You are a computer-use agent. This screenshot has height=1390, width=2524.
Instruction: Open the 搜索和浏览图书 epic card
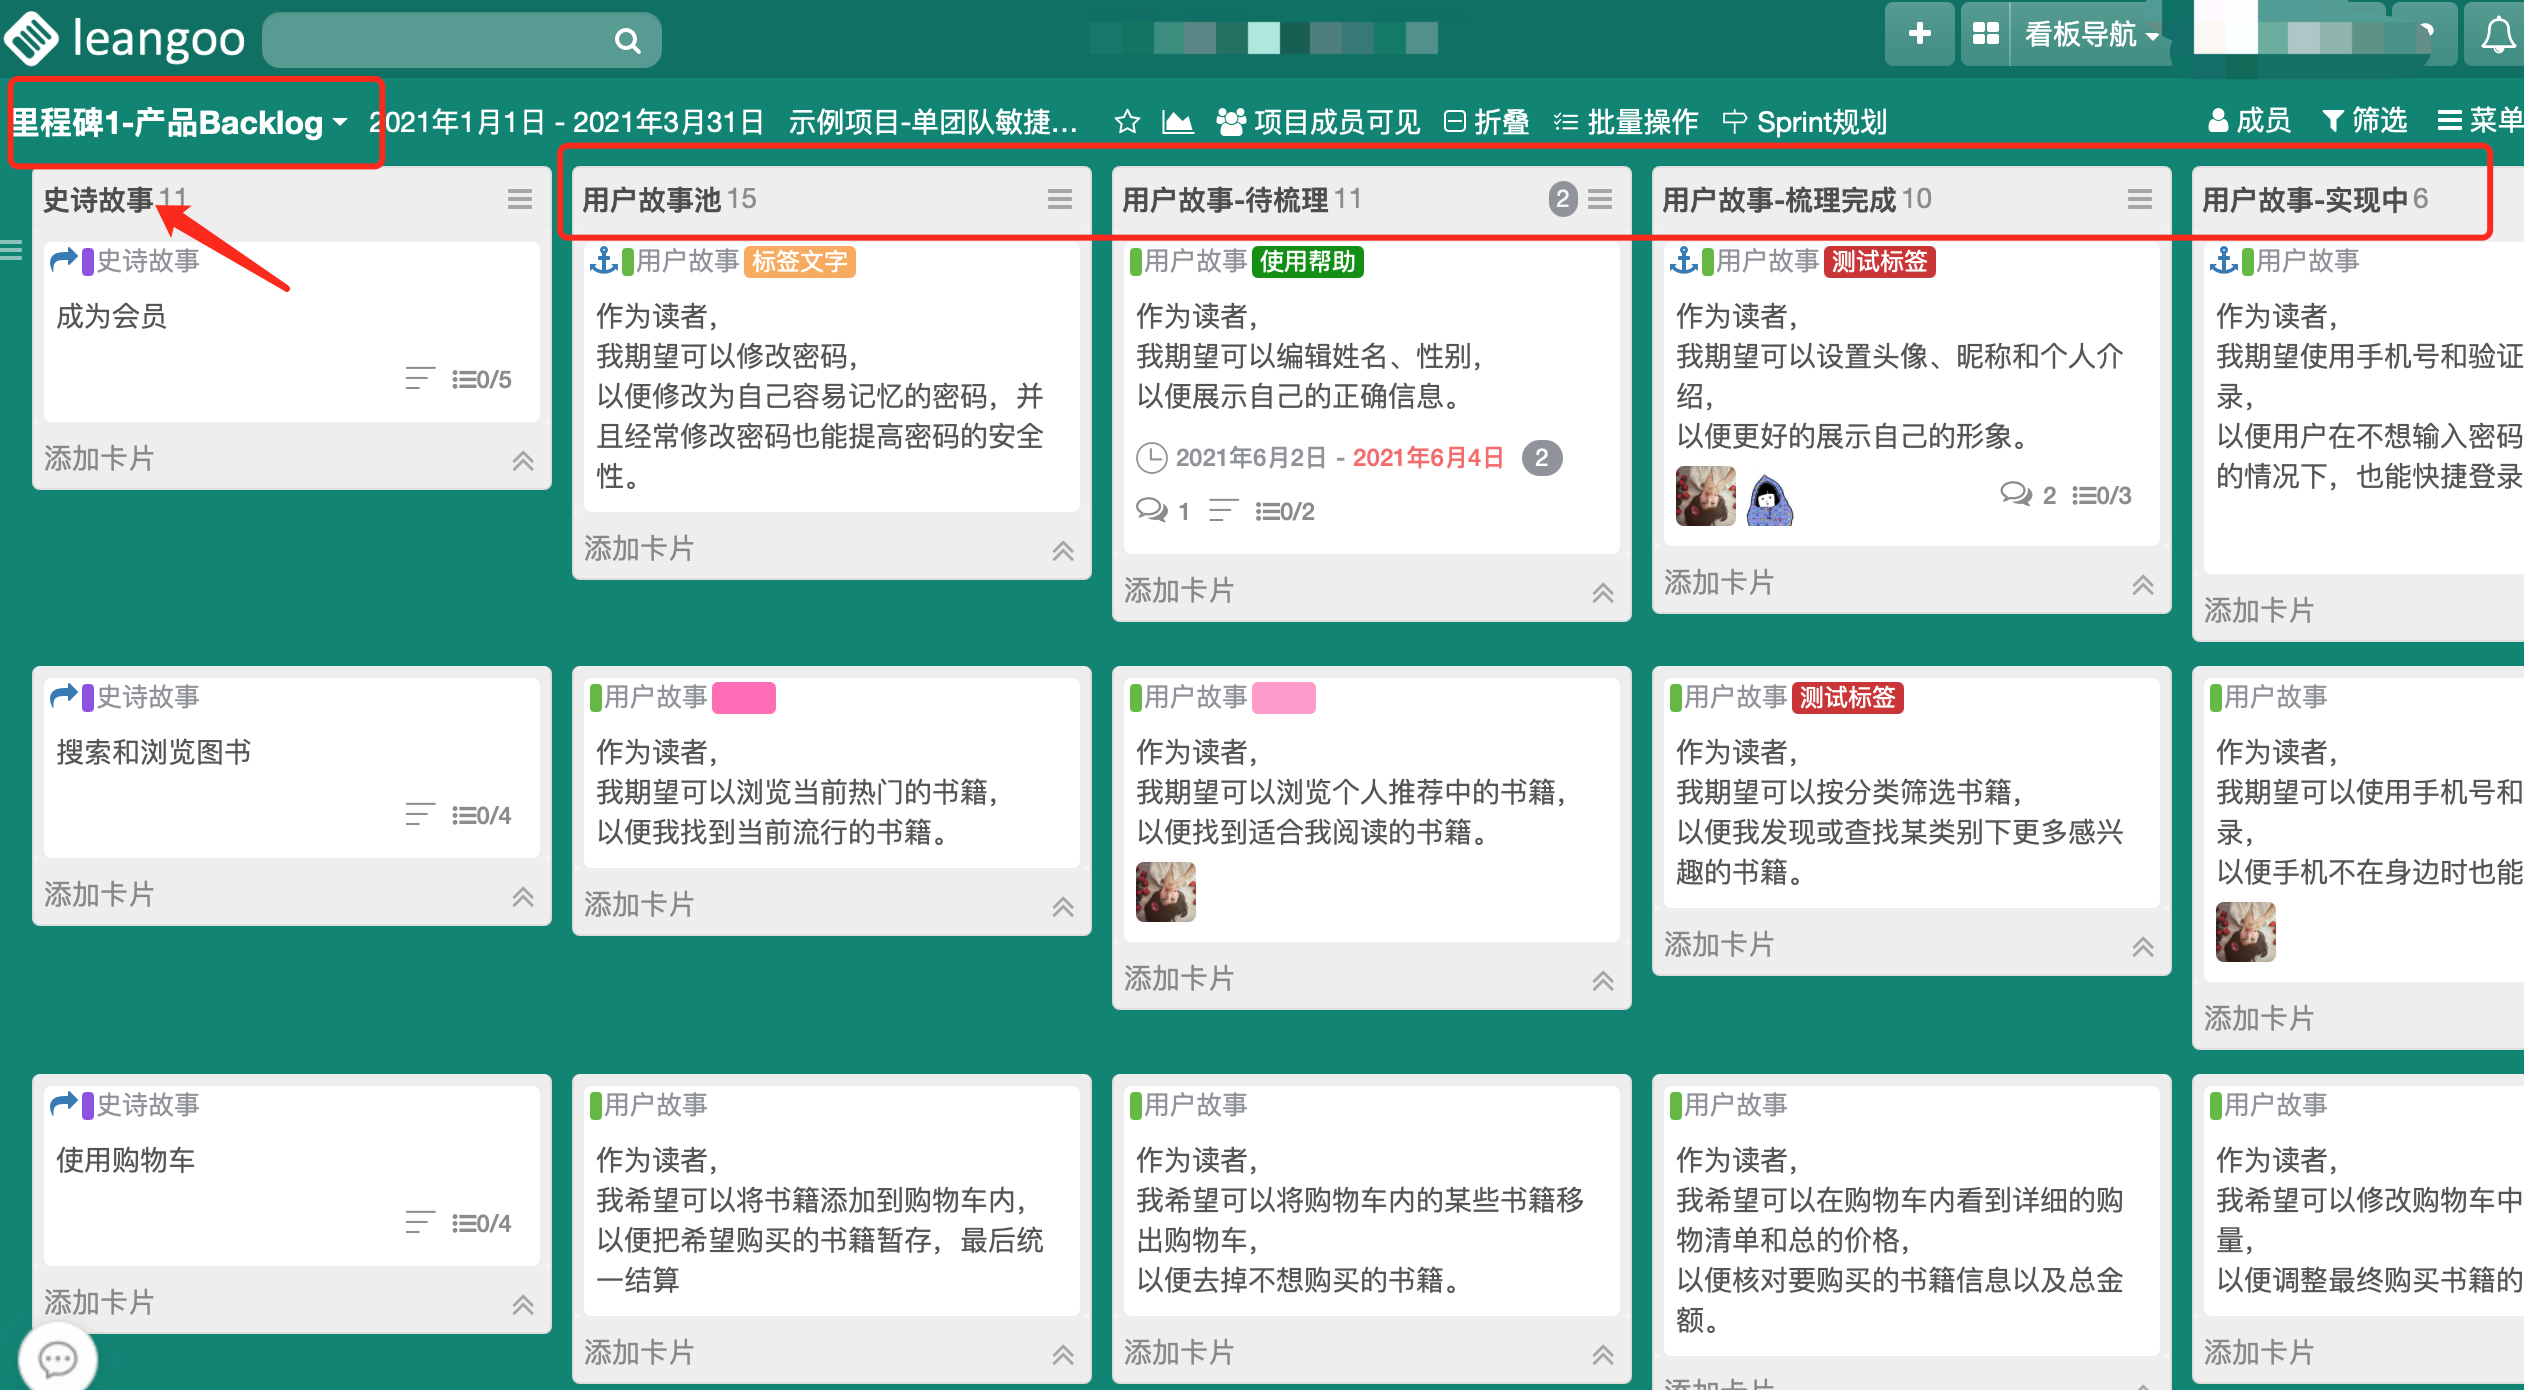[154, 752]
